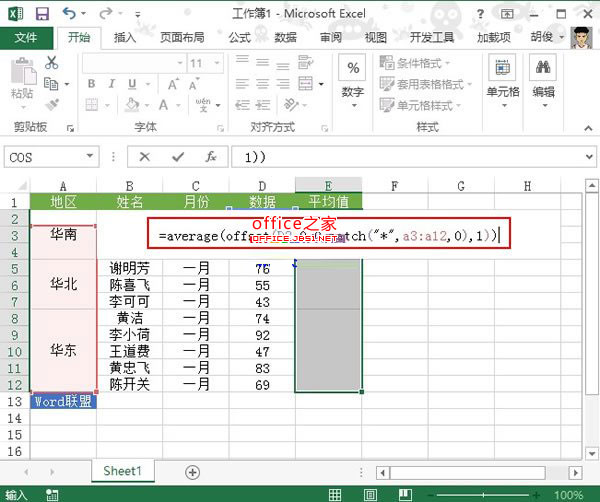Click the Cancel X formula button
The width and height of the screenshot is (600, 502).
(145, 156)
